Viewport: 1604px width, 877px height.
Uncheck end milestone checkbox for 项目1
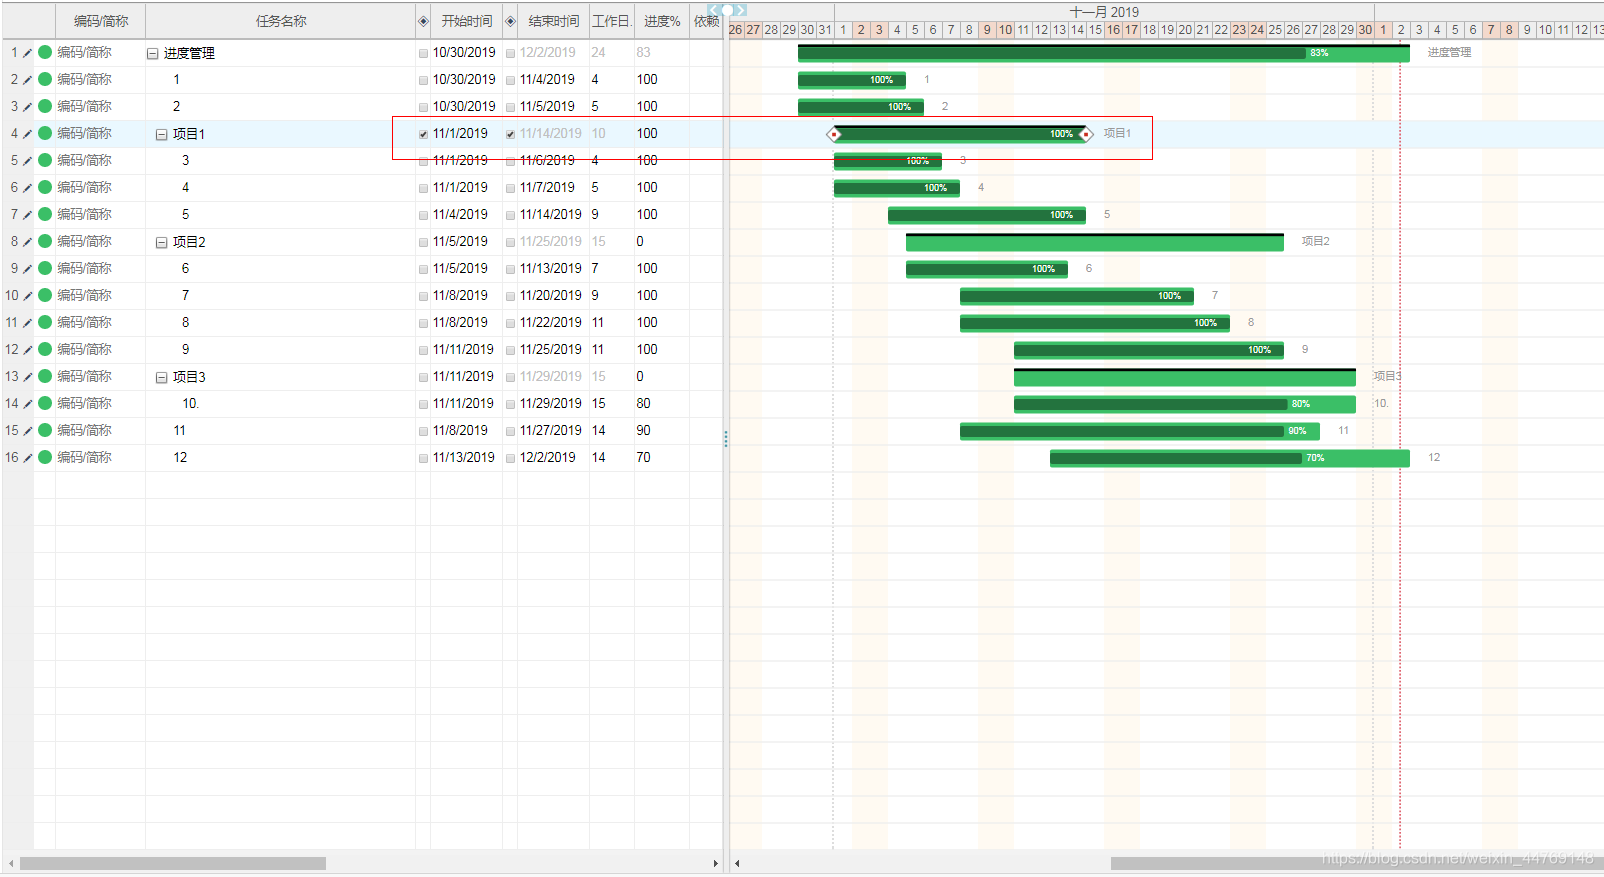pyautogui.click(x=510, y=134)
